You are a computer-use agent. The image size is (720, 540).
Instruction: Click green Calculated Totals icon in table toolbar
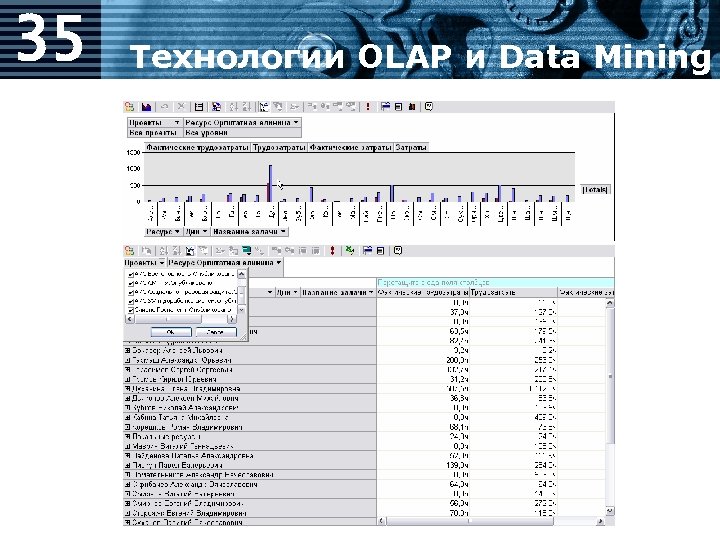247,251
